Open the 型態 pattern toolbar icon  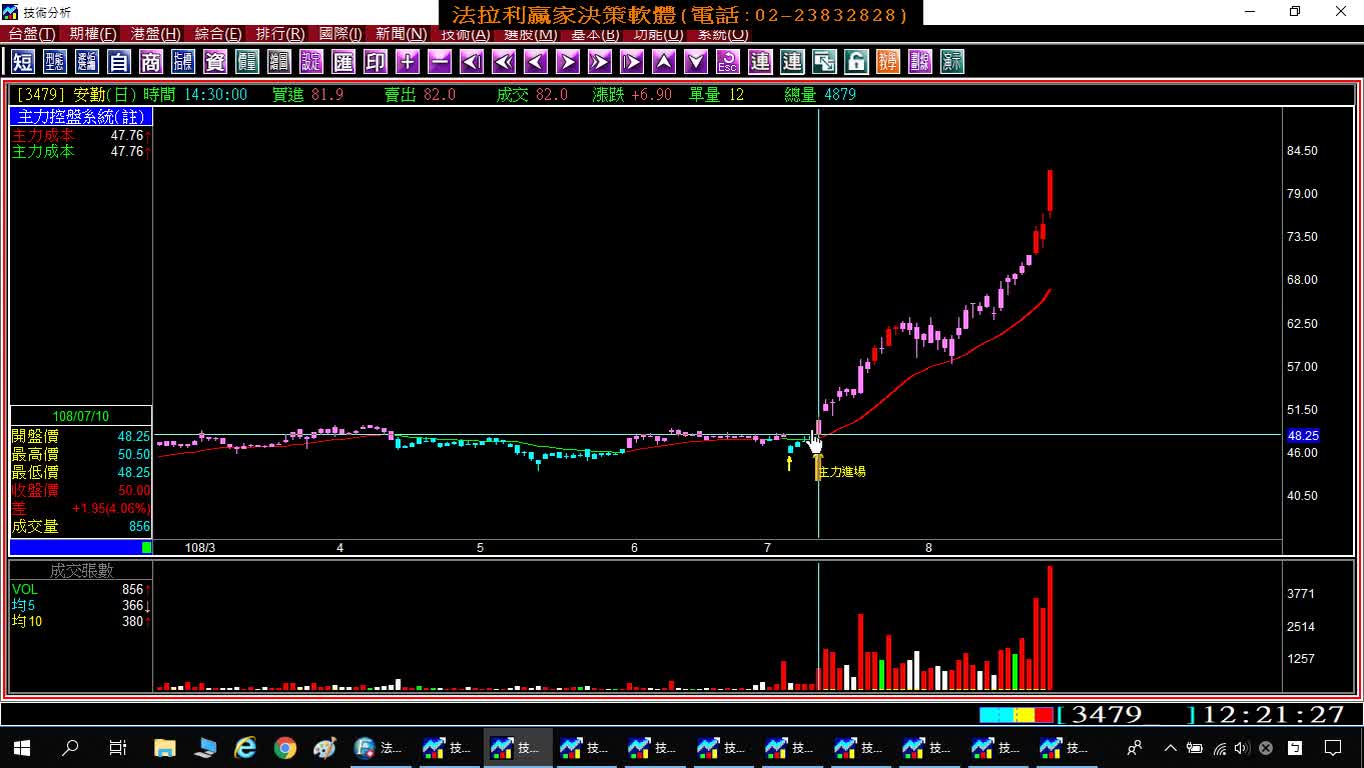[55, 62]
